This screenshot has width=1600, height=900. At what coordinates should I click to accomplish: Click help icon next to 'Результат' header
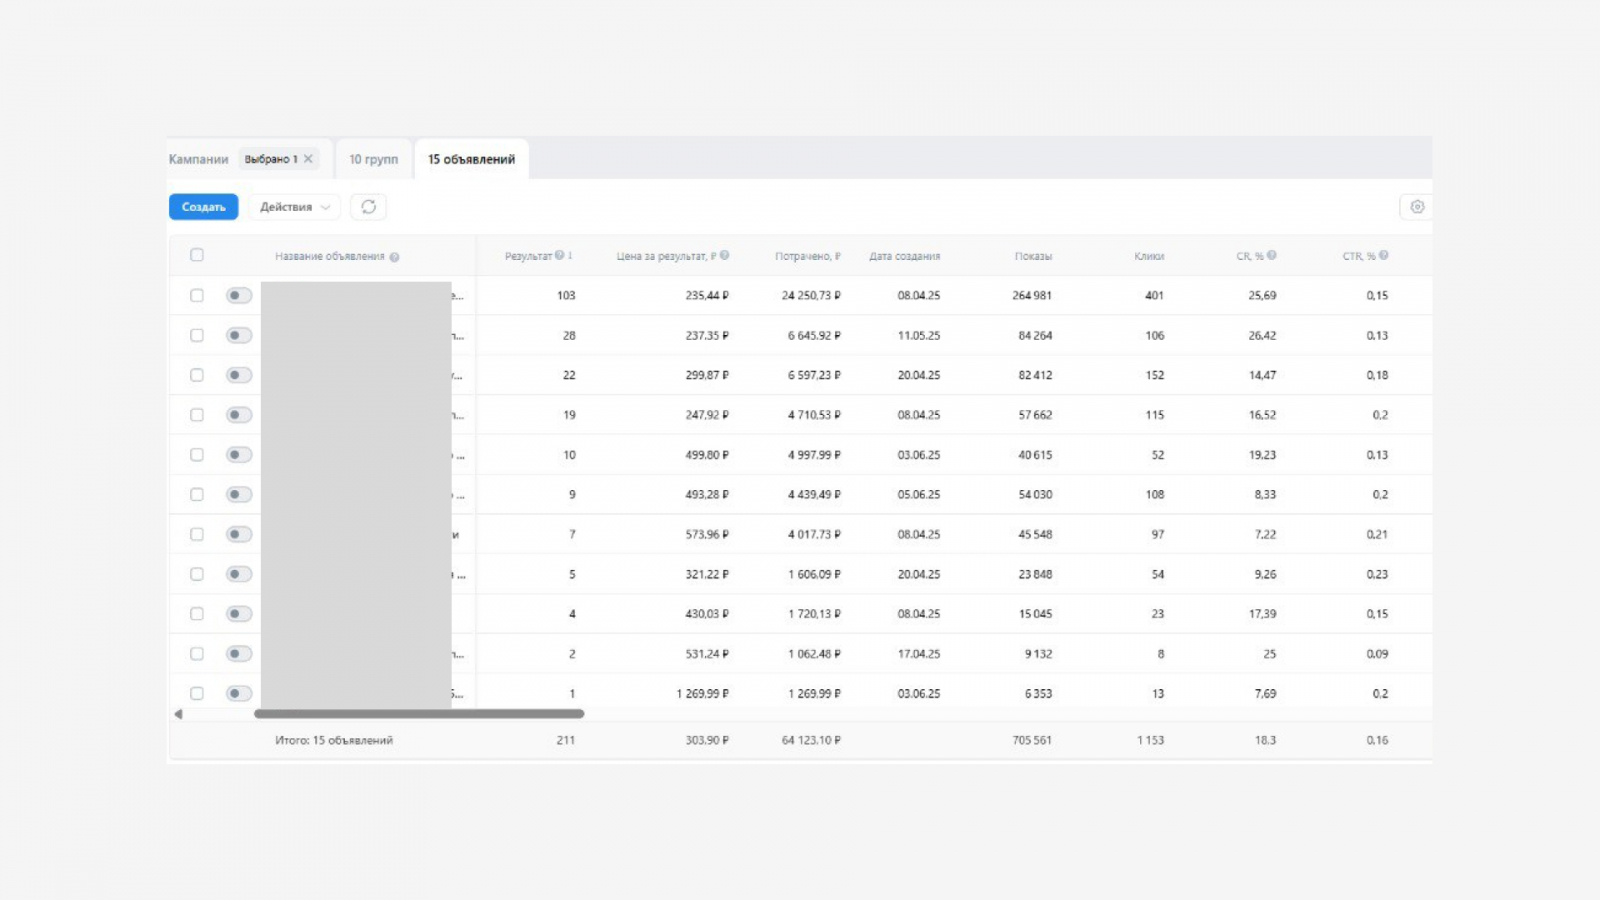[x=560, y=256]
